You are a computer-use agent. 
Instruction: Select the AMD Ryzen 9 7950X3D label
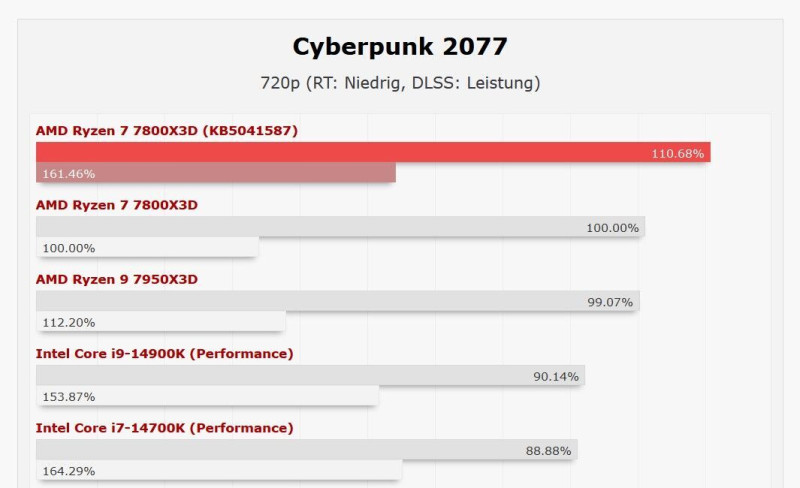click(117, 280)
